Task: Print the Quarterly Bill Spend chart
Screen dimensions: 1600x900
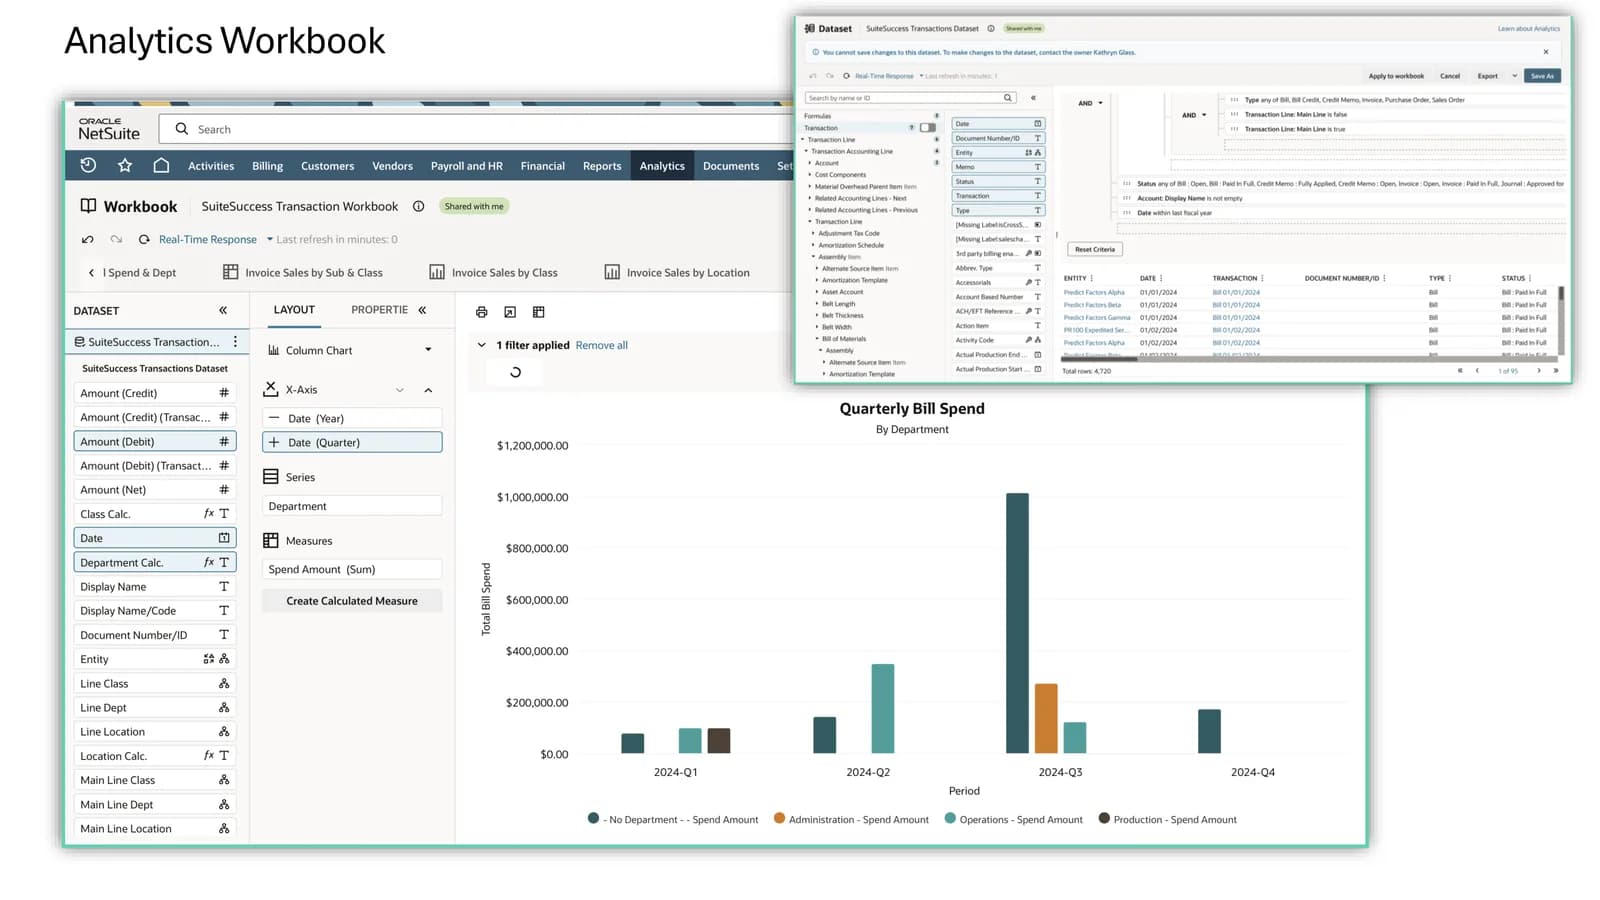Action: (481, 312)
